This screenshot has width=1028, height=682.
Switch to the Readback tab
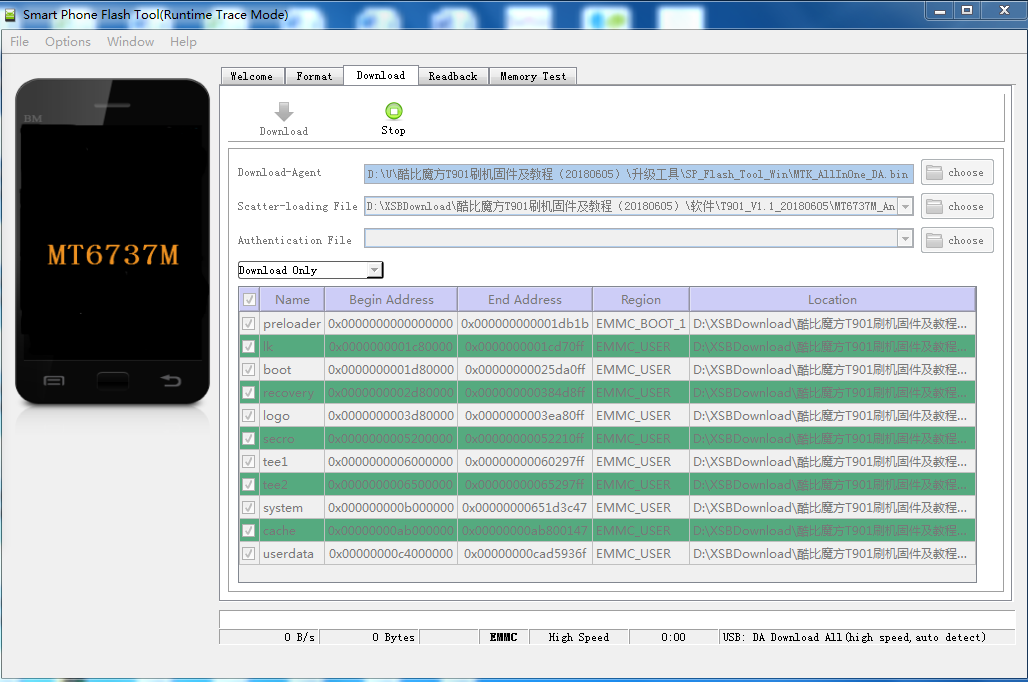click(452, 76)
